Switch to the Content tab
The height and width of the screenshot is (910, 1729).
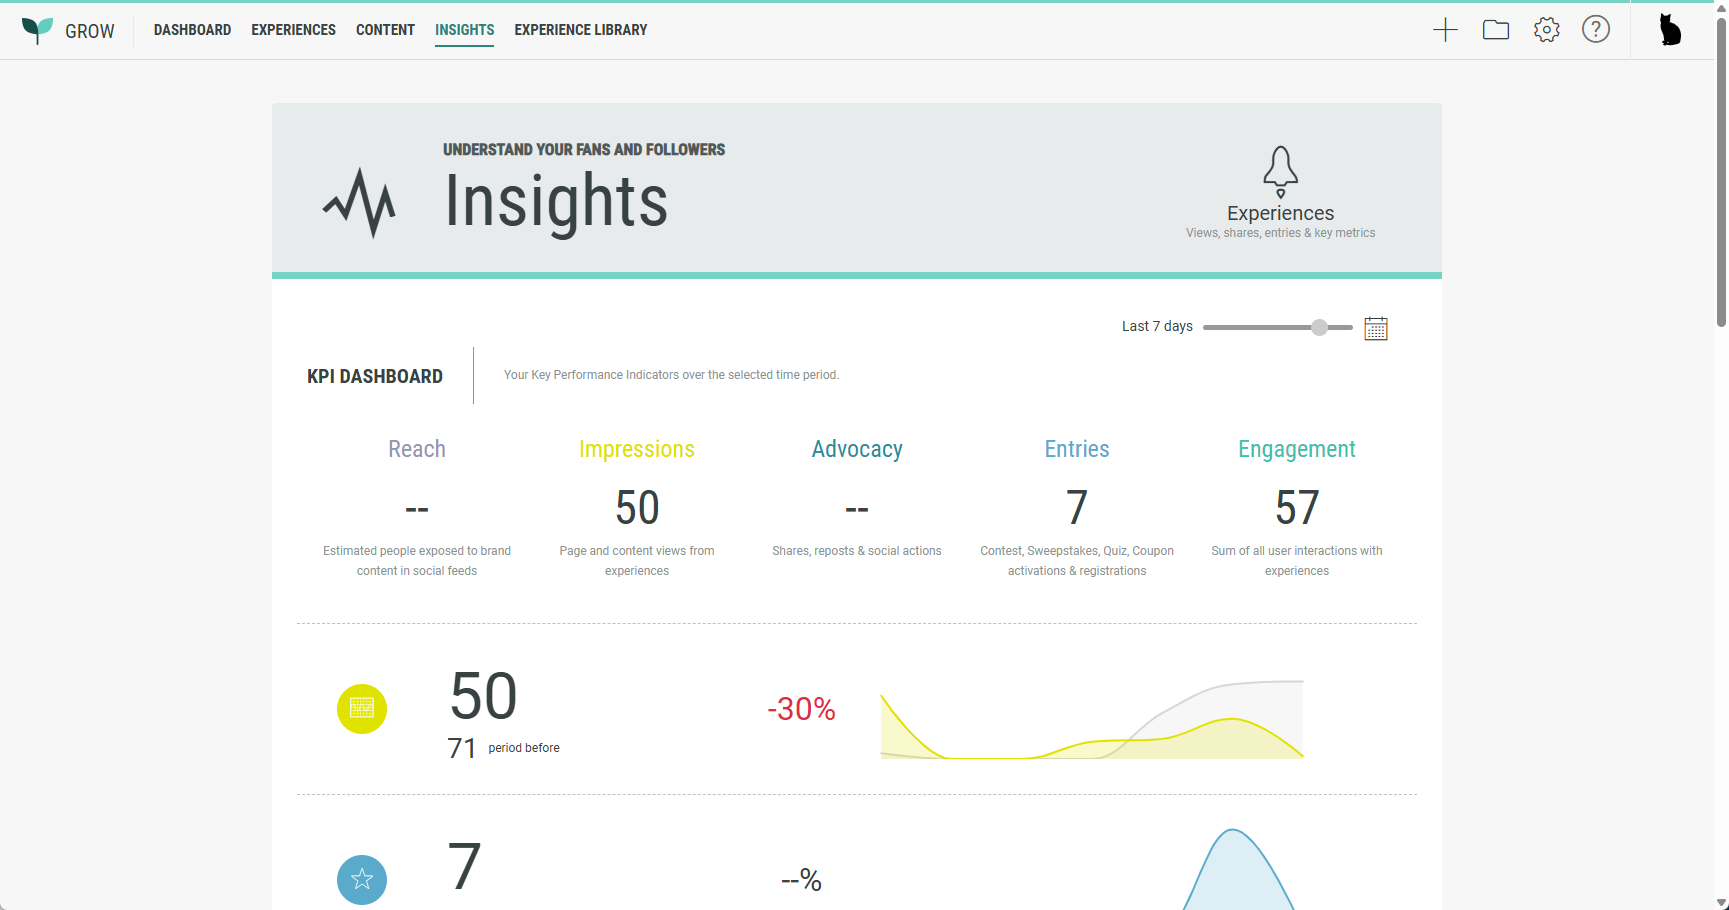click(x=385, y=30)
